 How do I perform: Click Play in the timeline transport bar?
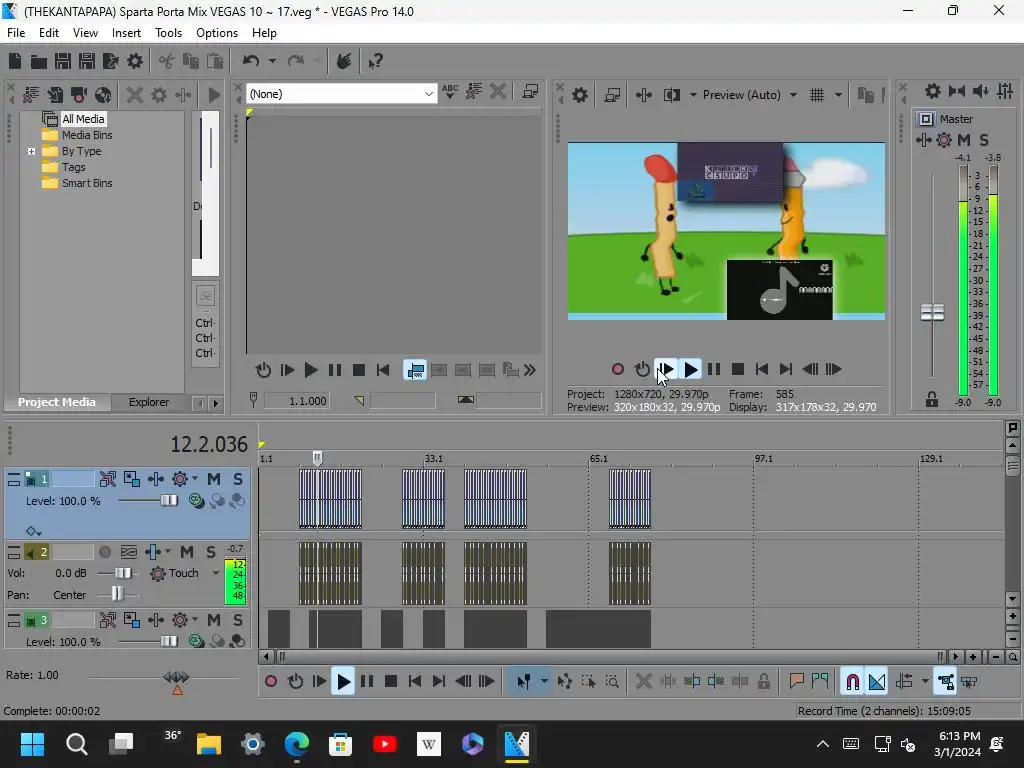pos(343,682)
